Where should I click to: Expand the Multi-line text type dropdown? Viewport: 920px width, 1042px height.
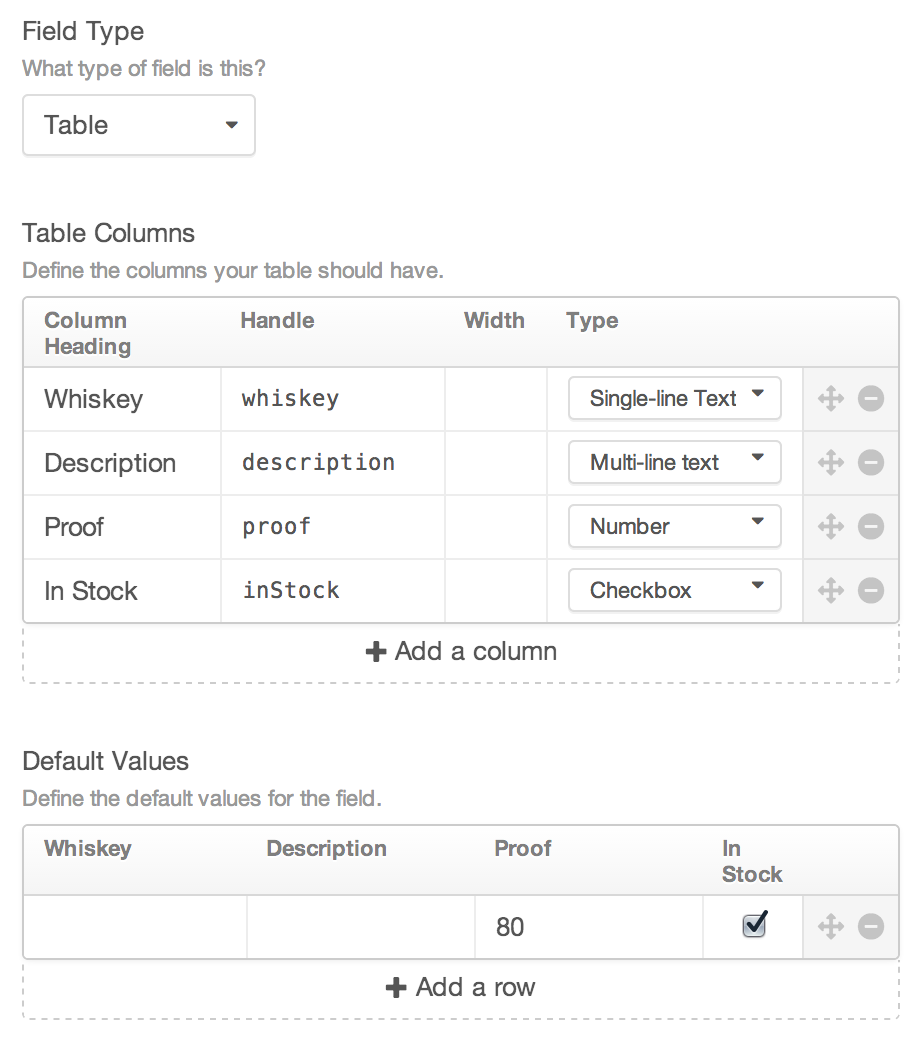(674, 462)
